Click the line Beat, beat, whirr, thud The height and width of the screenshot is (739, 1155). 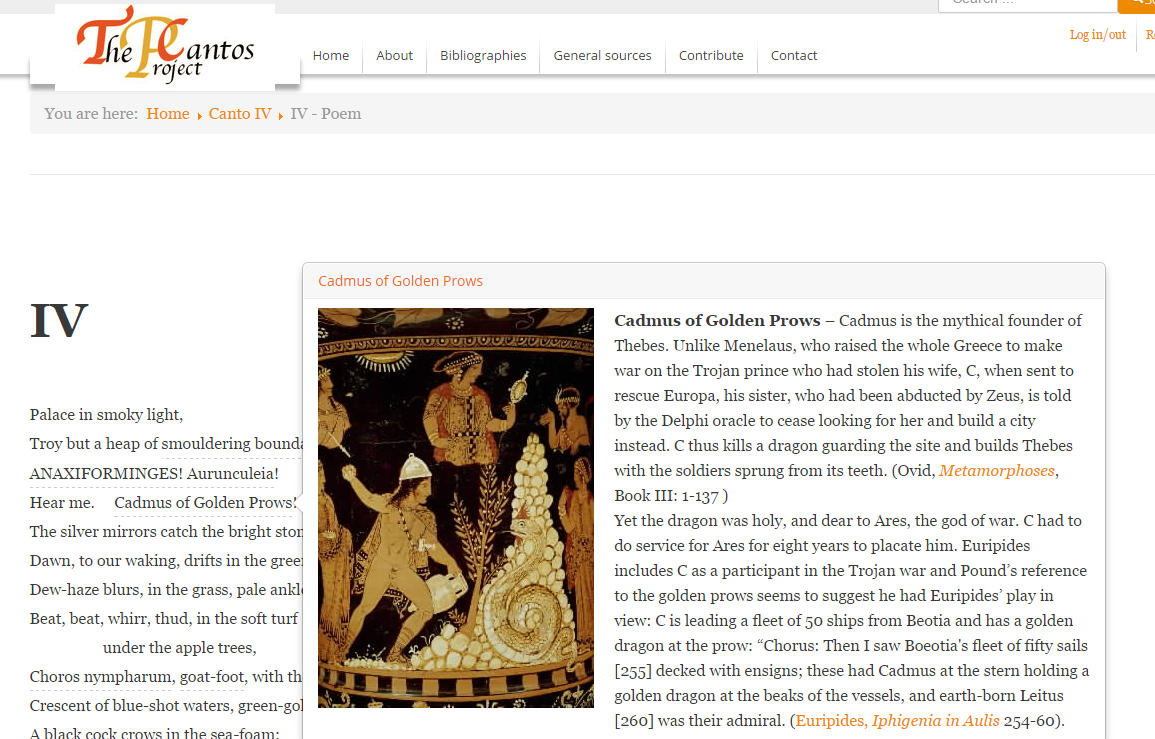click(164, 618)
